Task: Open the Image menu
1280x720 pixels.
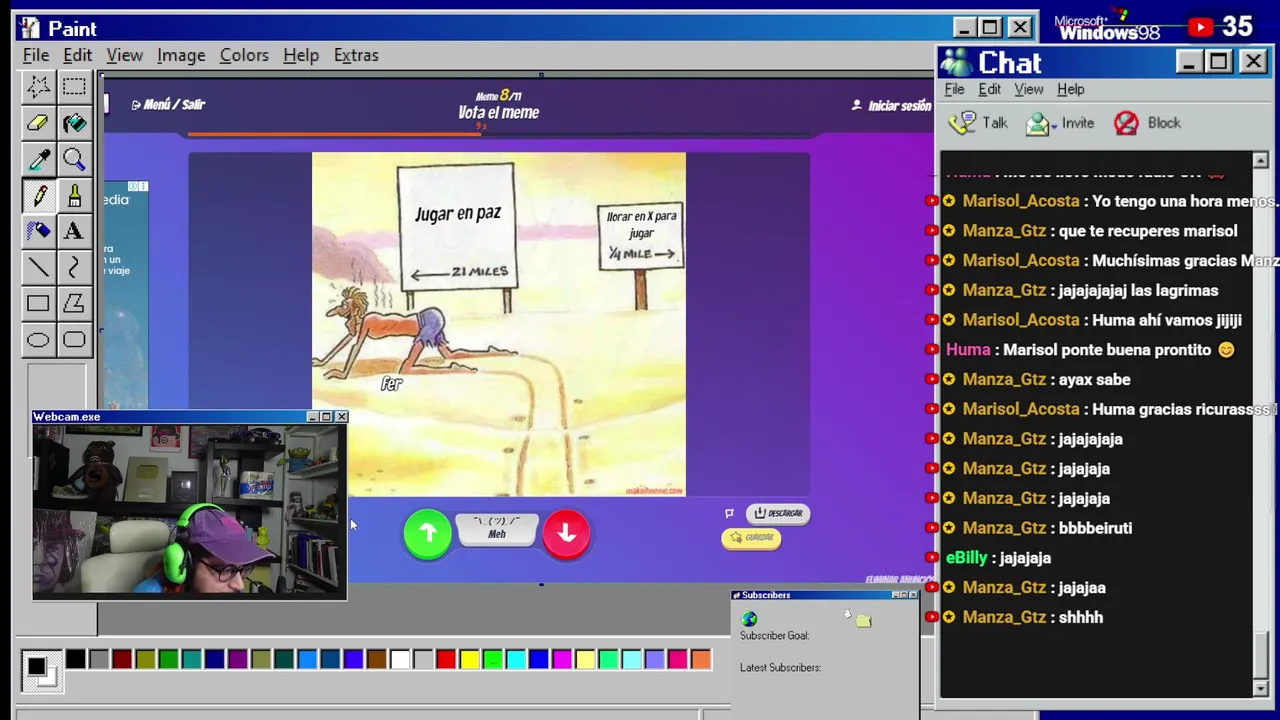Action: coord(181,55)
